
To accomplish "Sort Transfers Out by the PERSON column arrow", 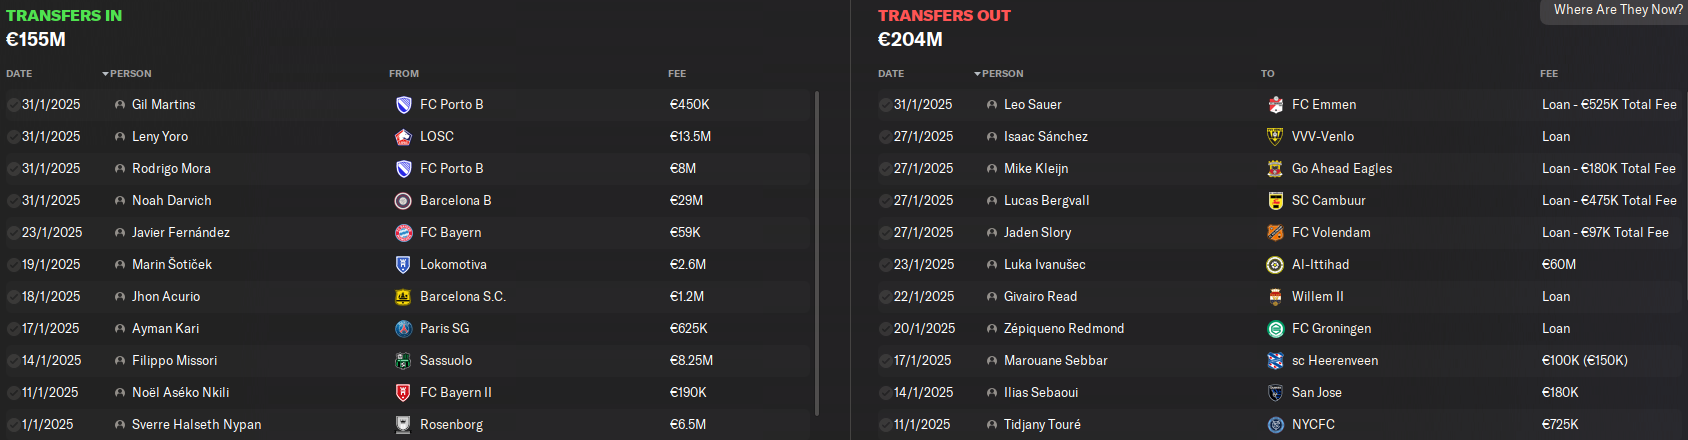I will pos(977,74).
